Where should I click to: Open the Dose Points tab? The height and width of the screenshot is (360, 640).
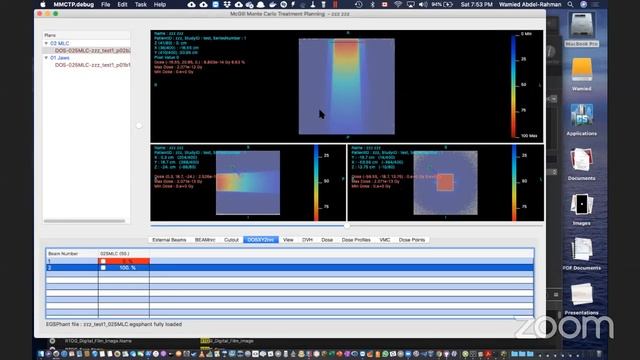coord(412,240)
